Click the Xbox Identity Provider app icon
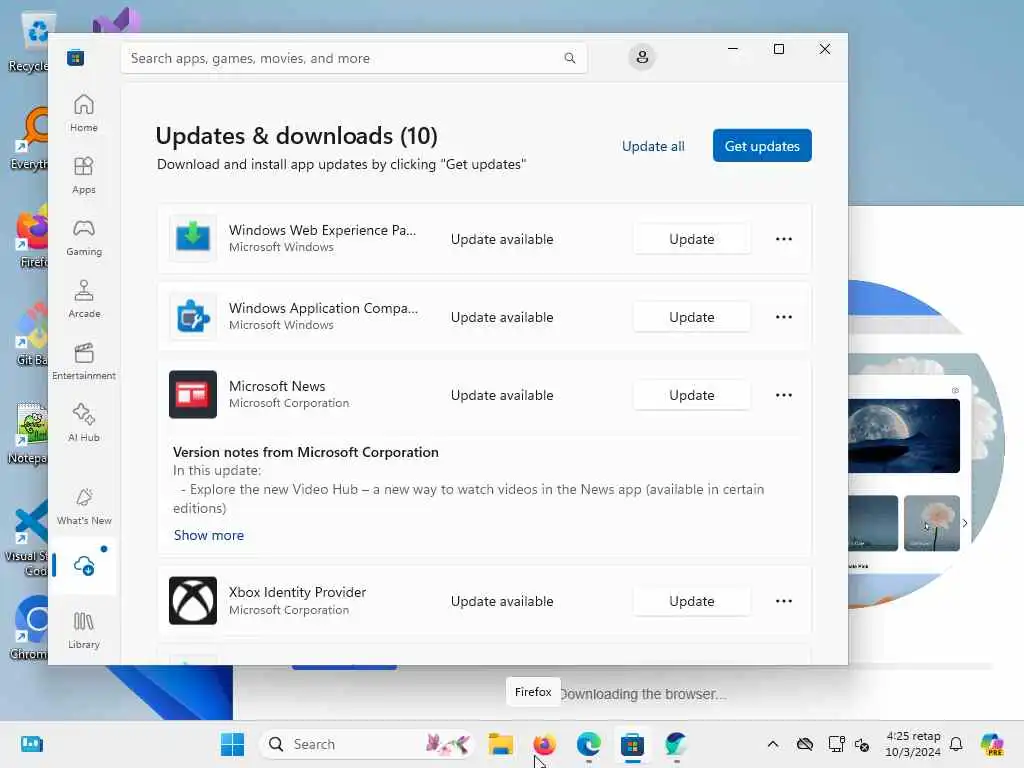This screenshot has width=1024, height=768. [193, 600]
